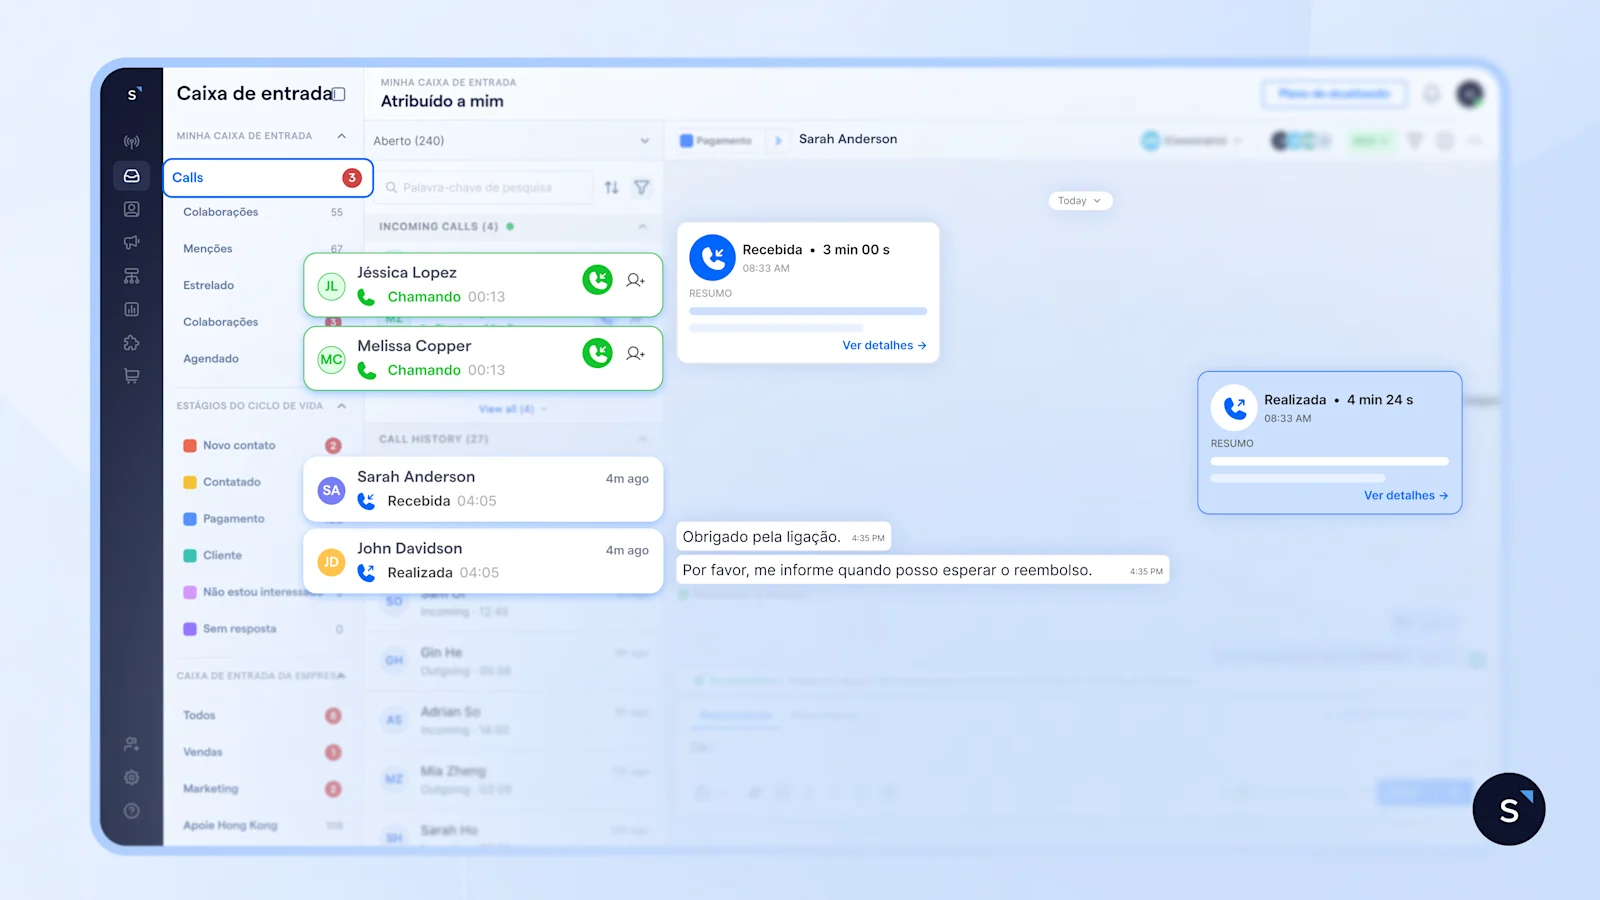Screen dimensions: 1600x900
Task: Select the Estrelado inbox item
Action: pos(208,285)
